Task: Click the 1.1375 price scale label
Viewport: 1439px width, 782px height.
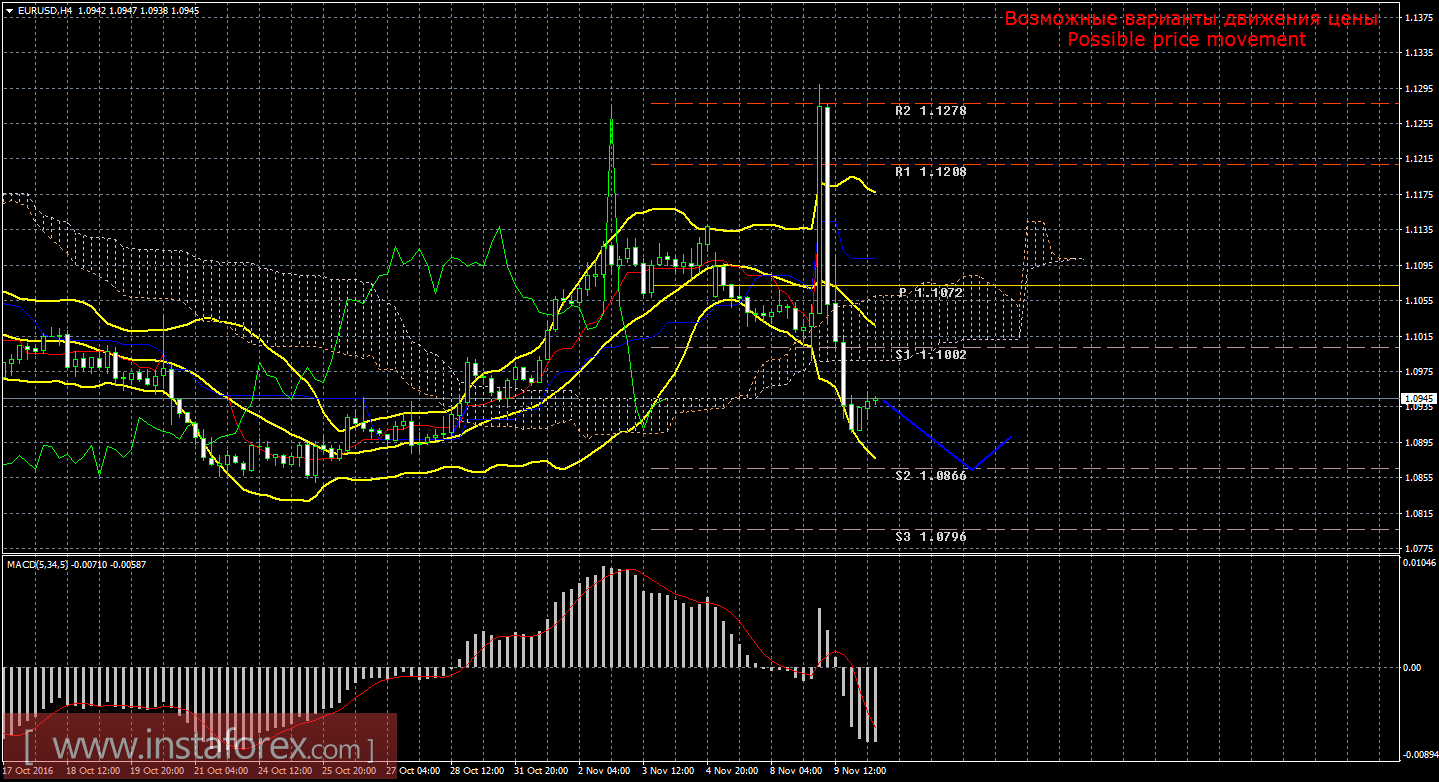Action: click(x=1419, y=18)
